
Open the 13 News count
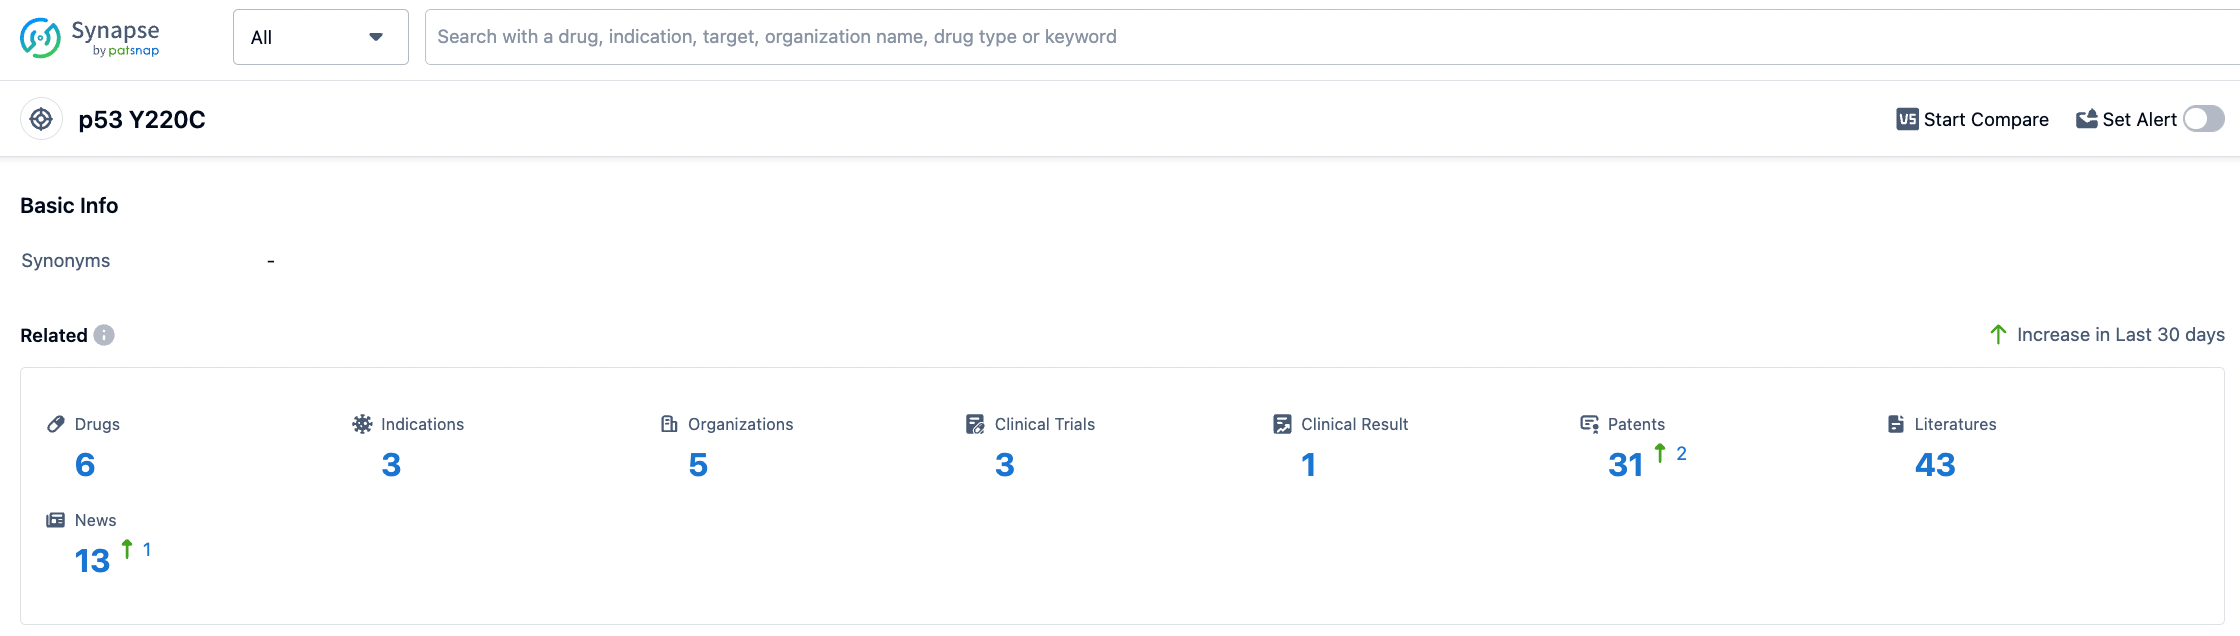pyautogui.click(x=92, y=561)
